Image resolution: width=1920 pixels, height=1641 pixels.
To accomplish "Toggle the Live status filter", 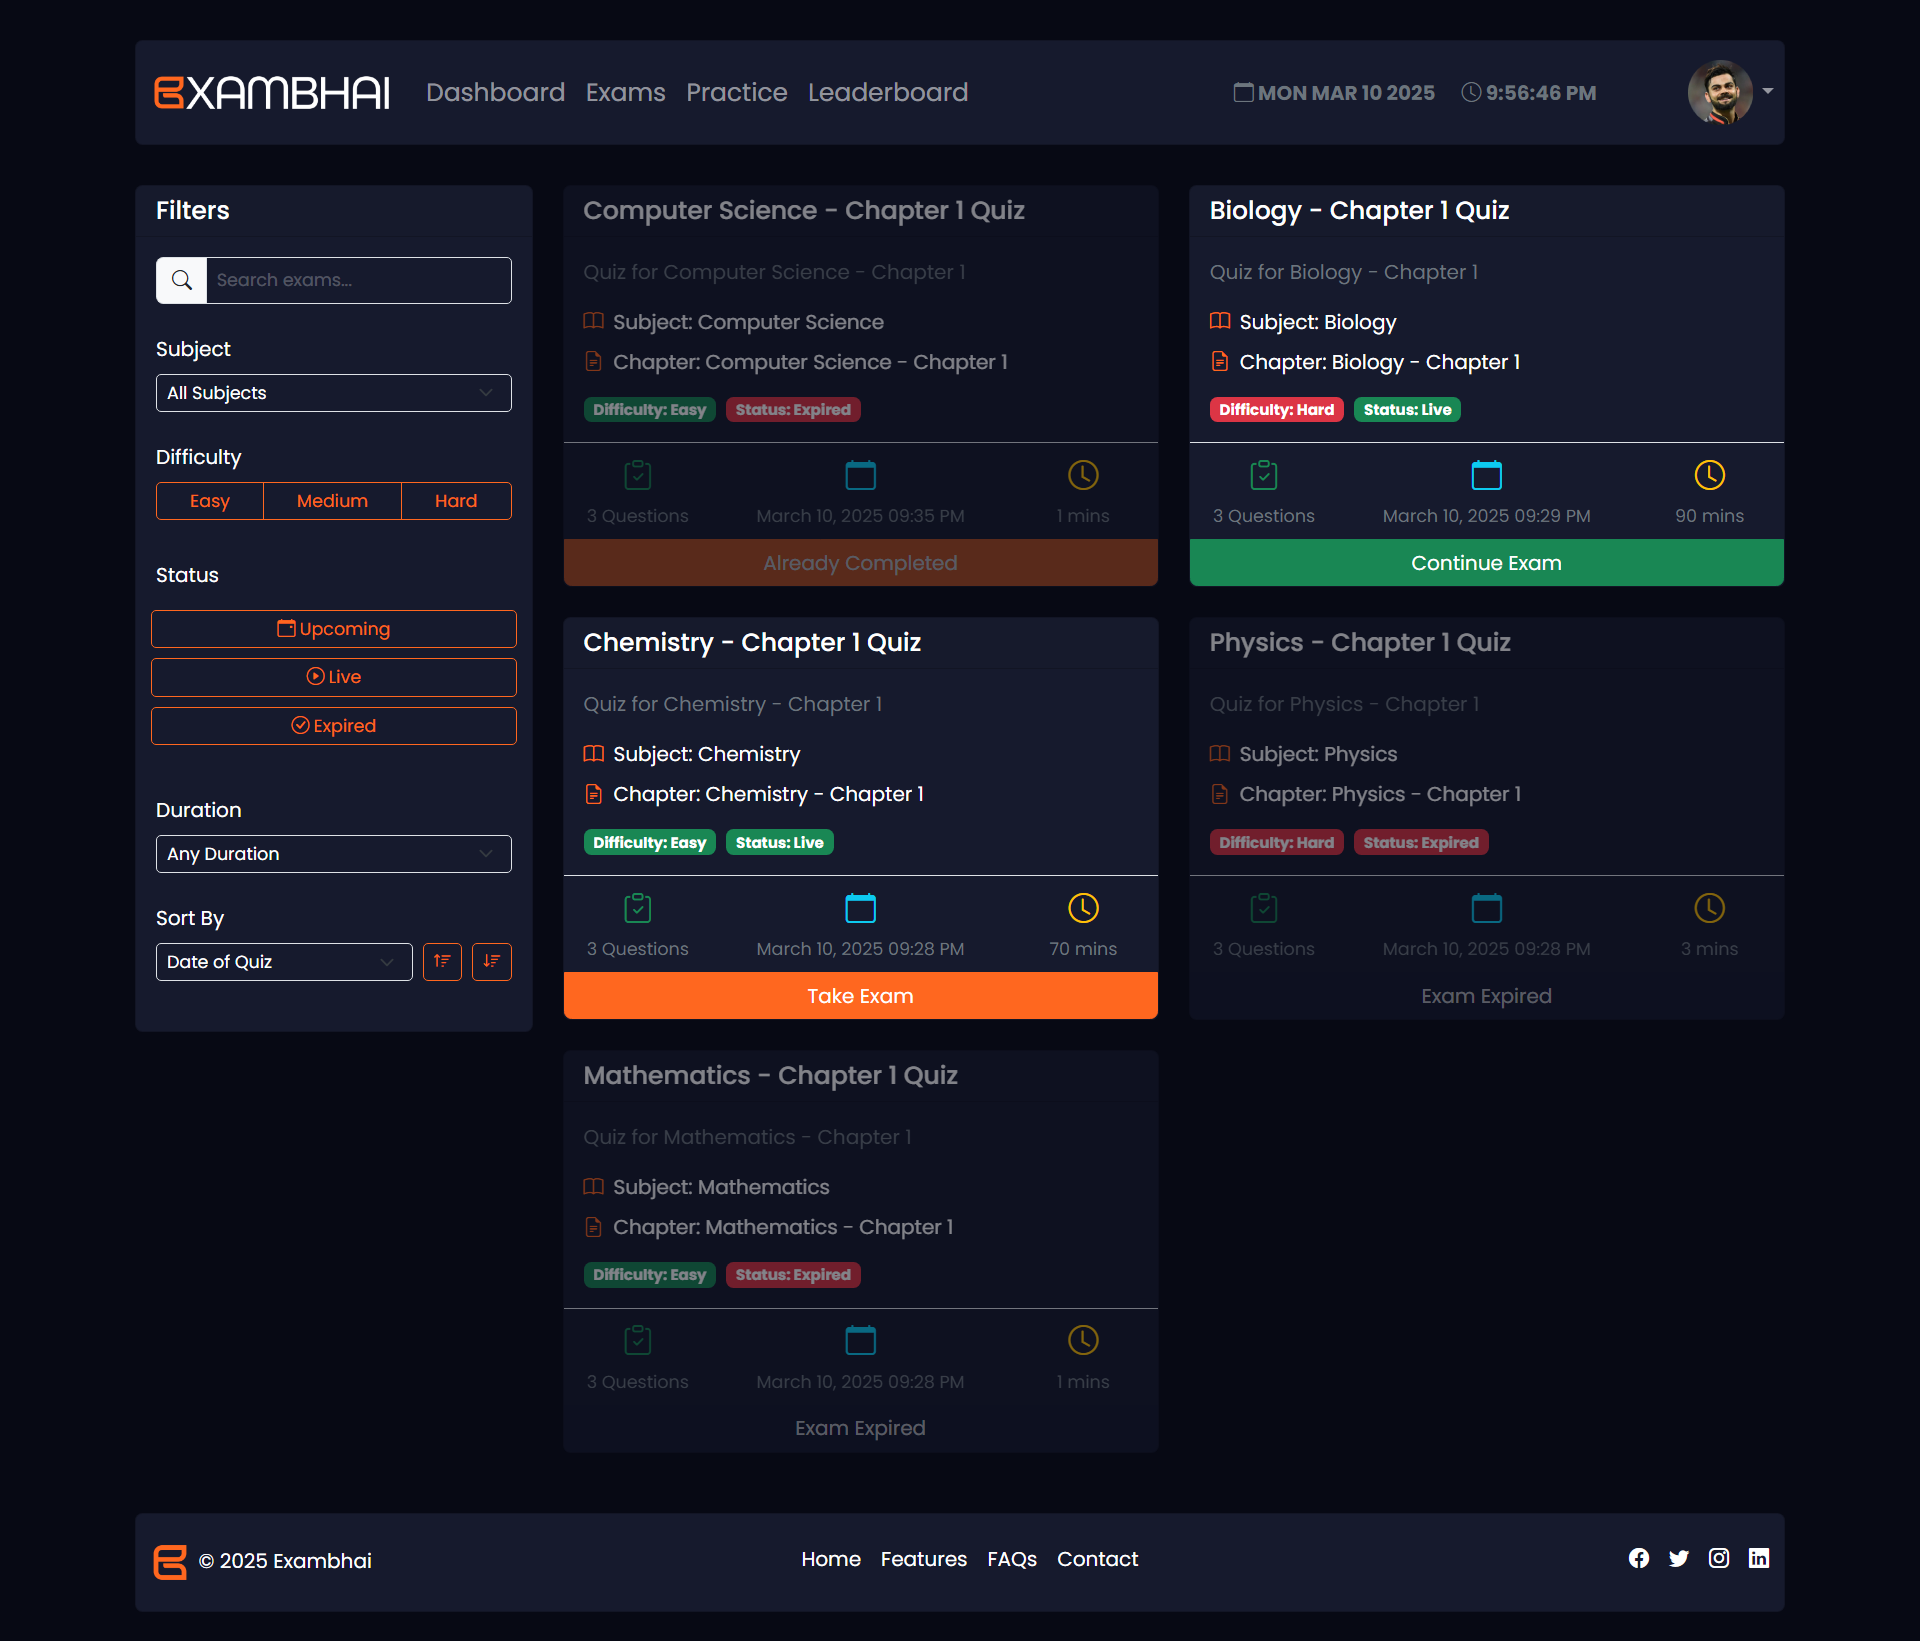I will [x=333, y=677].
